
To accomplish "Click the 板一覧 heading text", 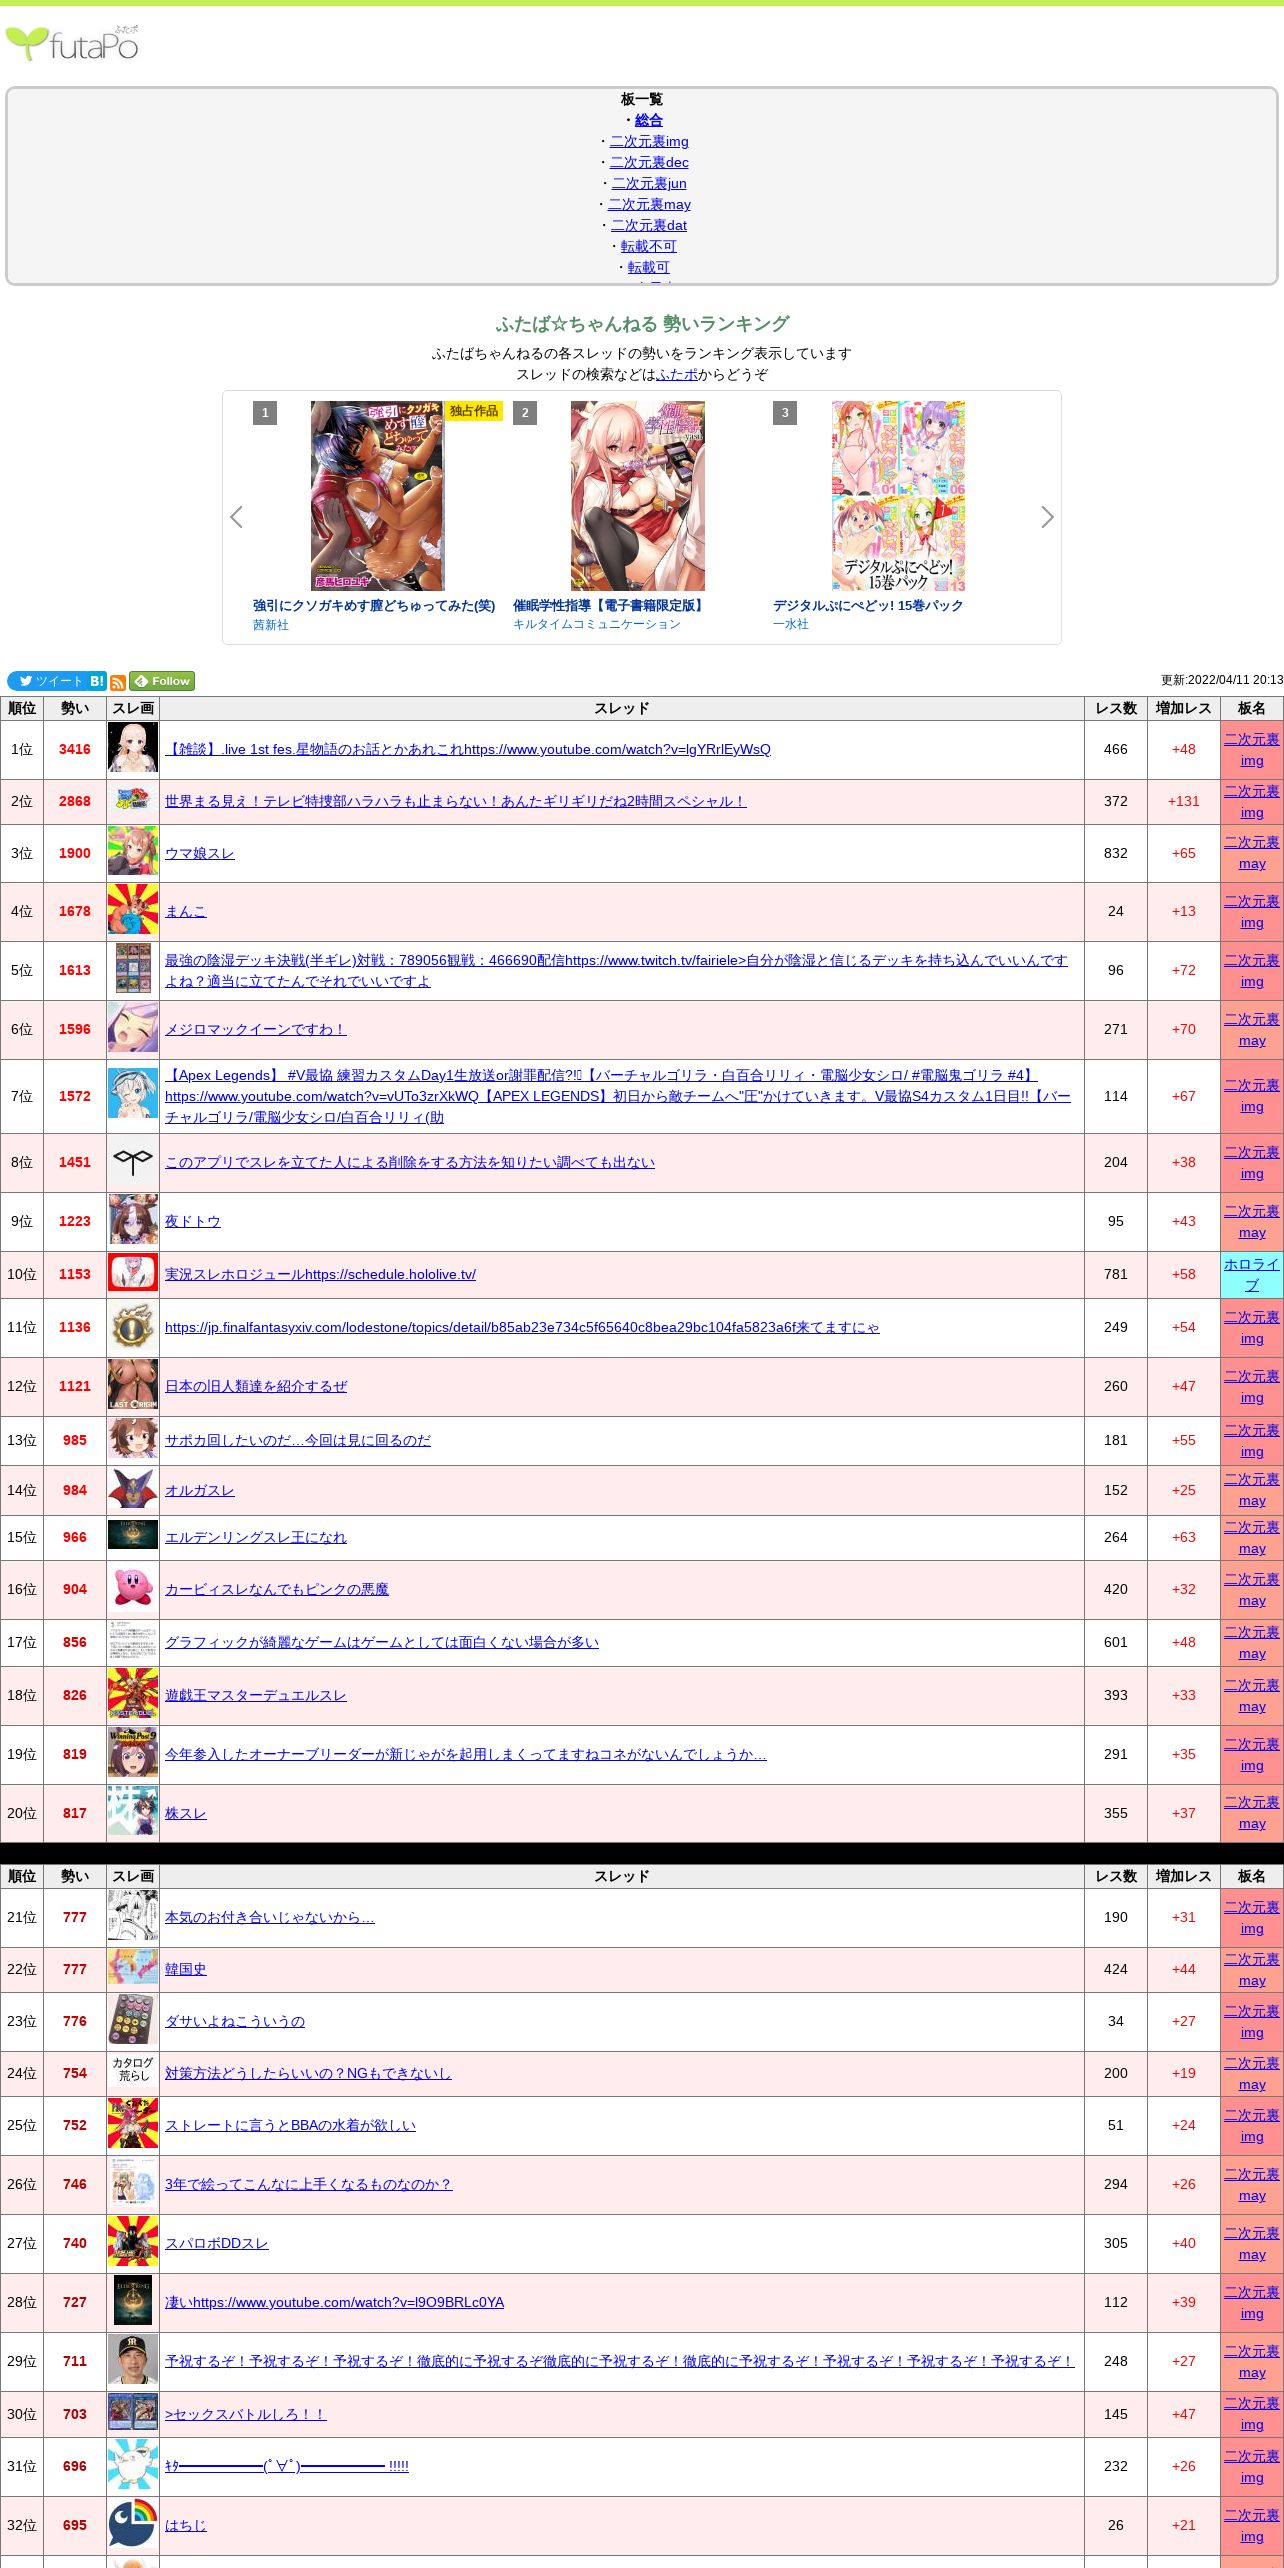I will tap(642, 99).
